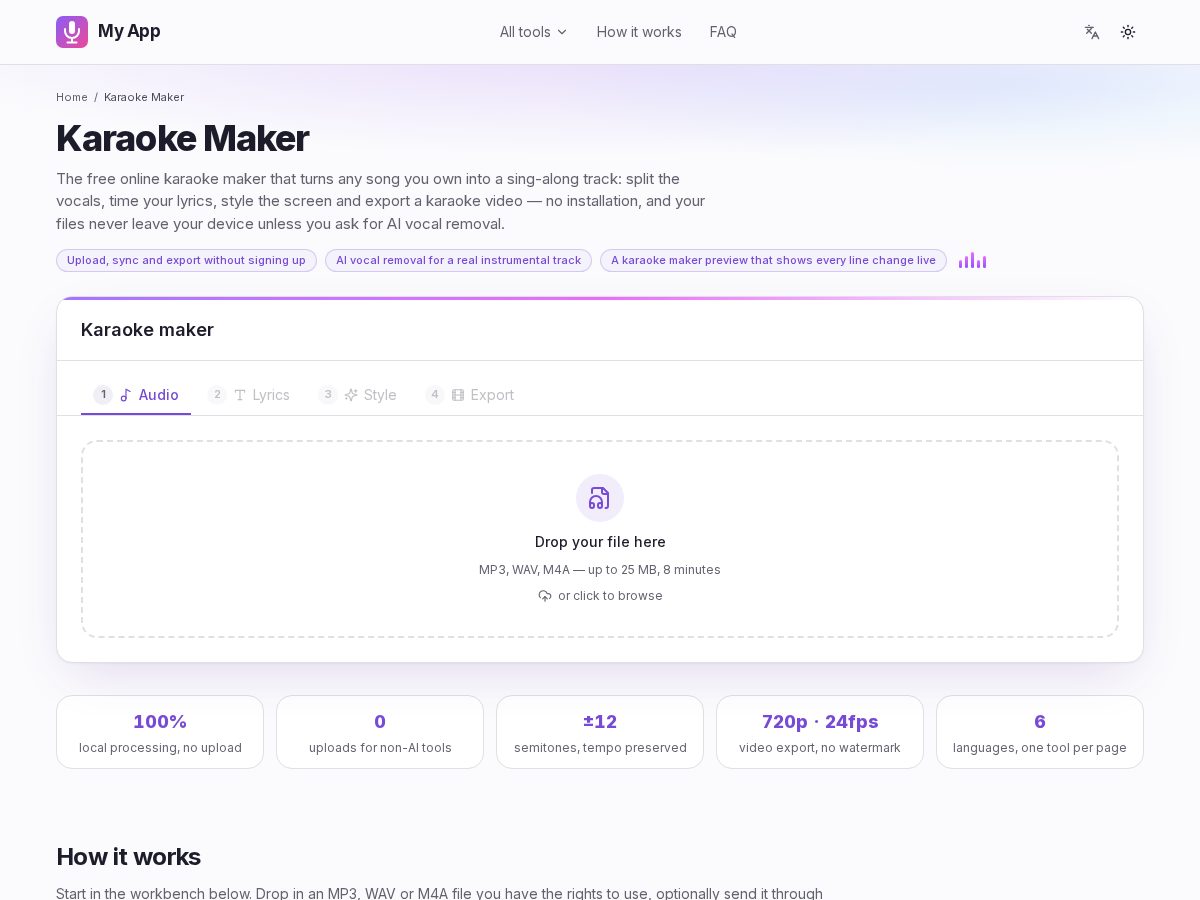Switch to the Lyrics step tab
This screenshot has height=900, width=1200.
point(249,395)
